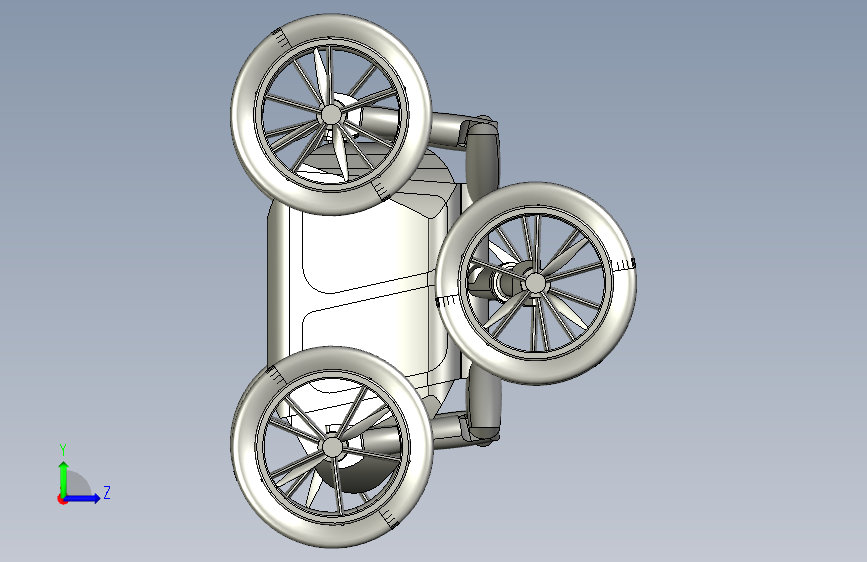This screenshot has height=562, width=867.
Task: Select hub of the top-left propeller
Action: [x=331, y=115]
